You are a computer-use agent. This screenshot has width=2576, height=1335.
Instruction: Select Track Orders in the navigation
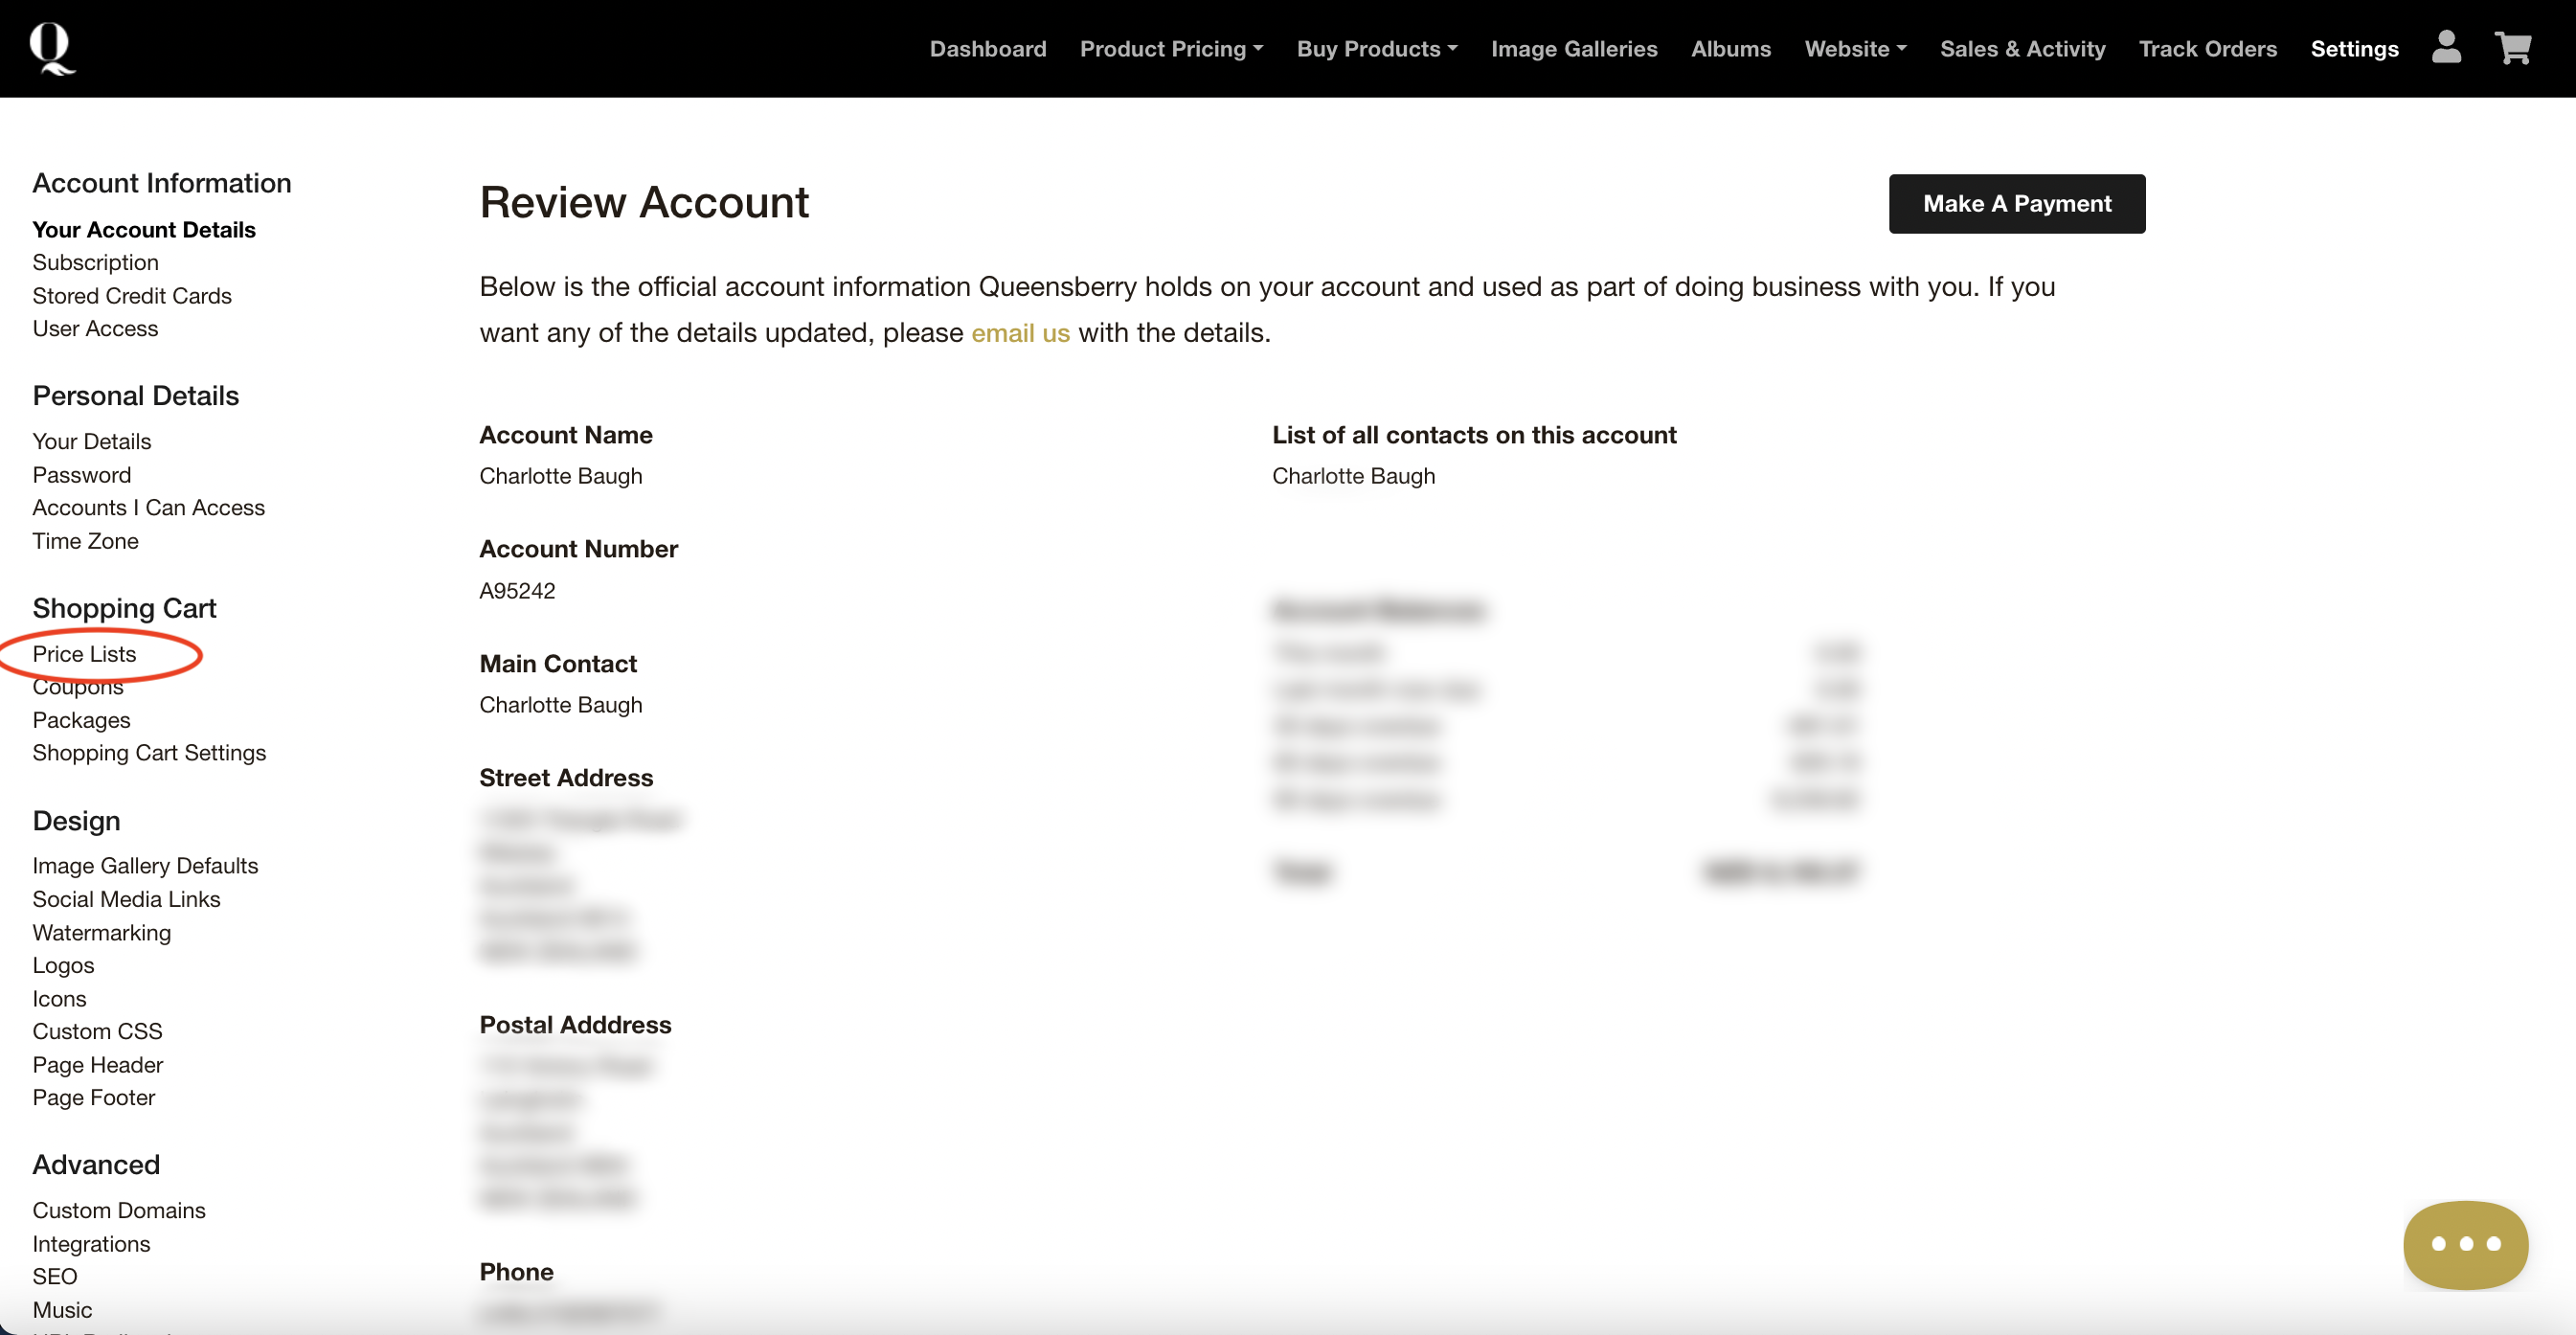[x=2207, y=49]
